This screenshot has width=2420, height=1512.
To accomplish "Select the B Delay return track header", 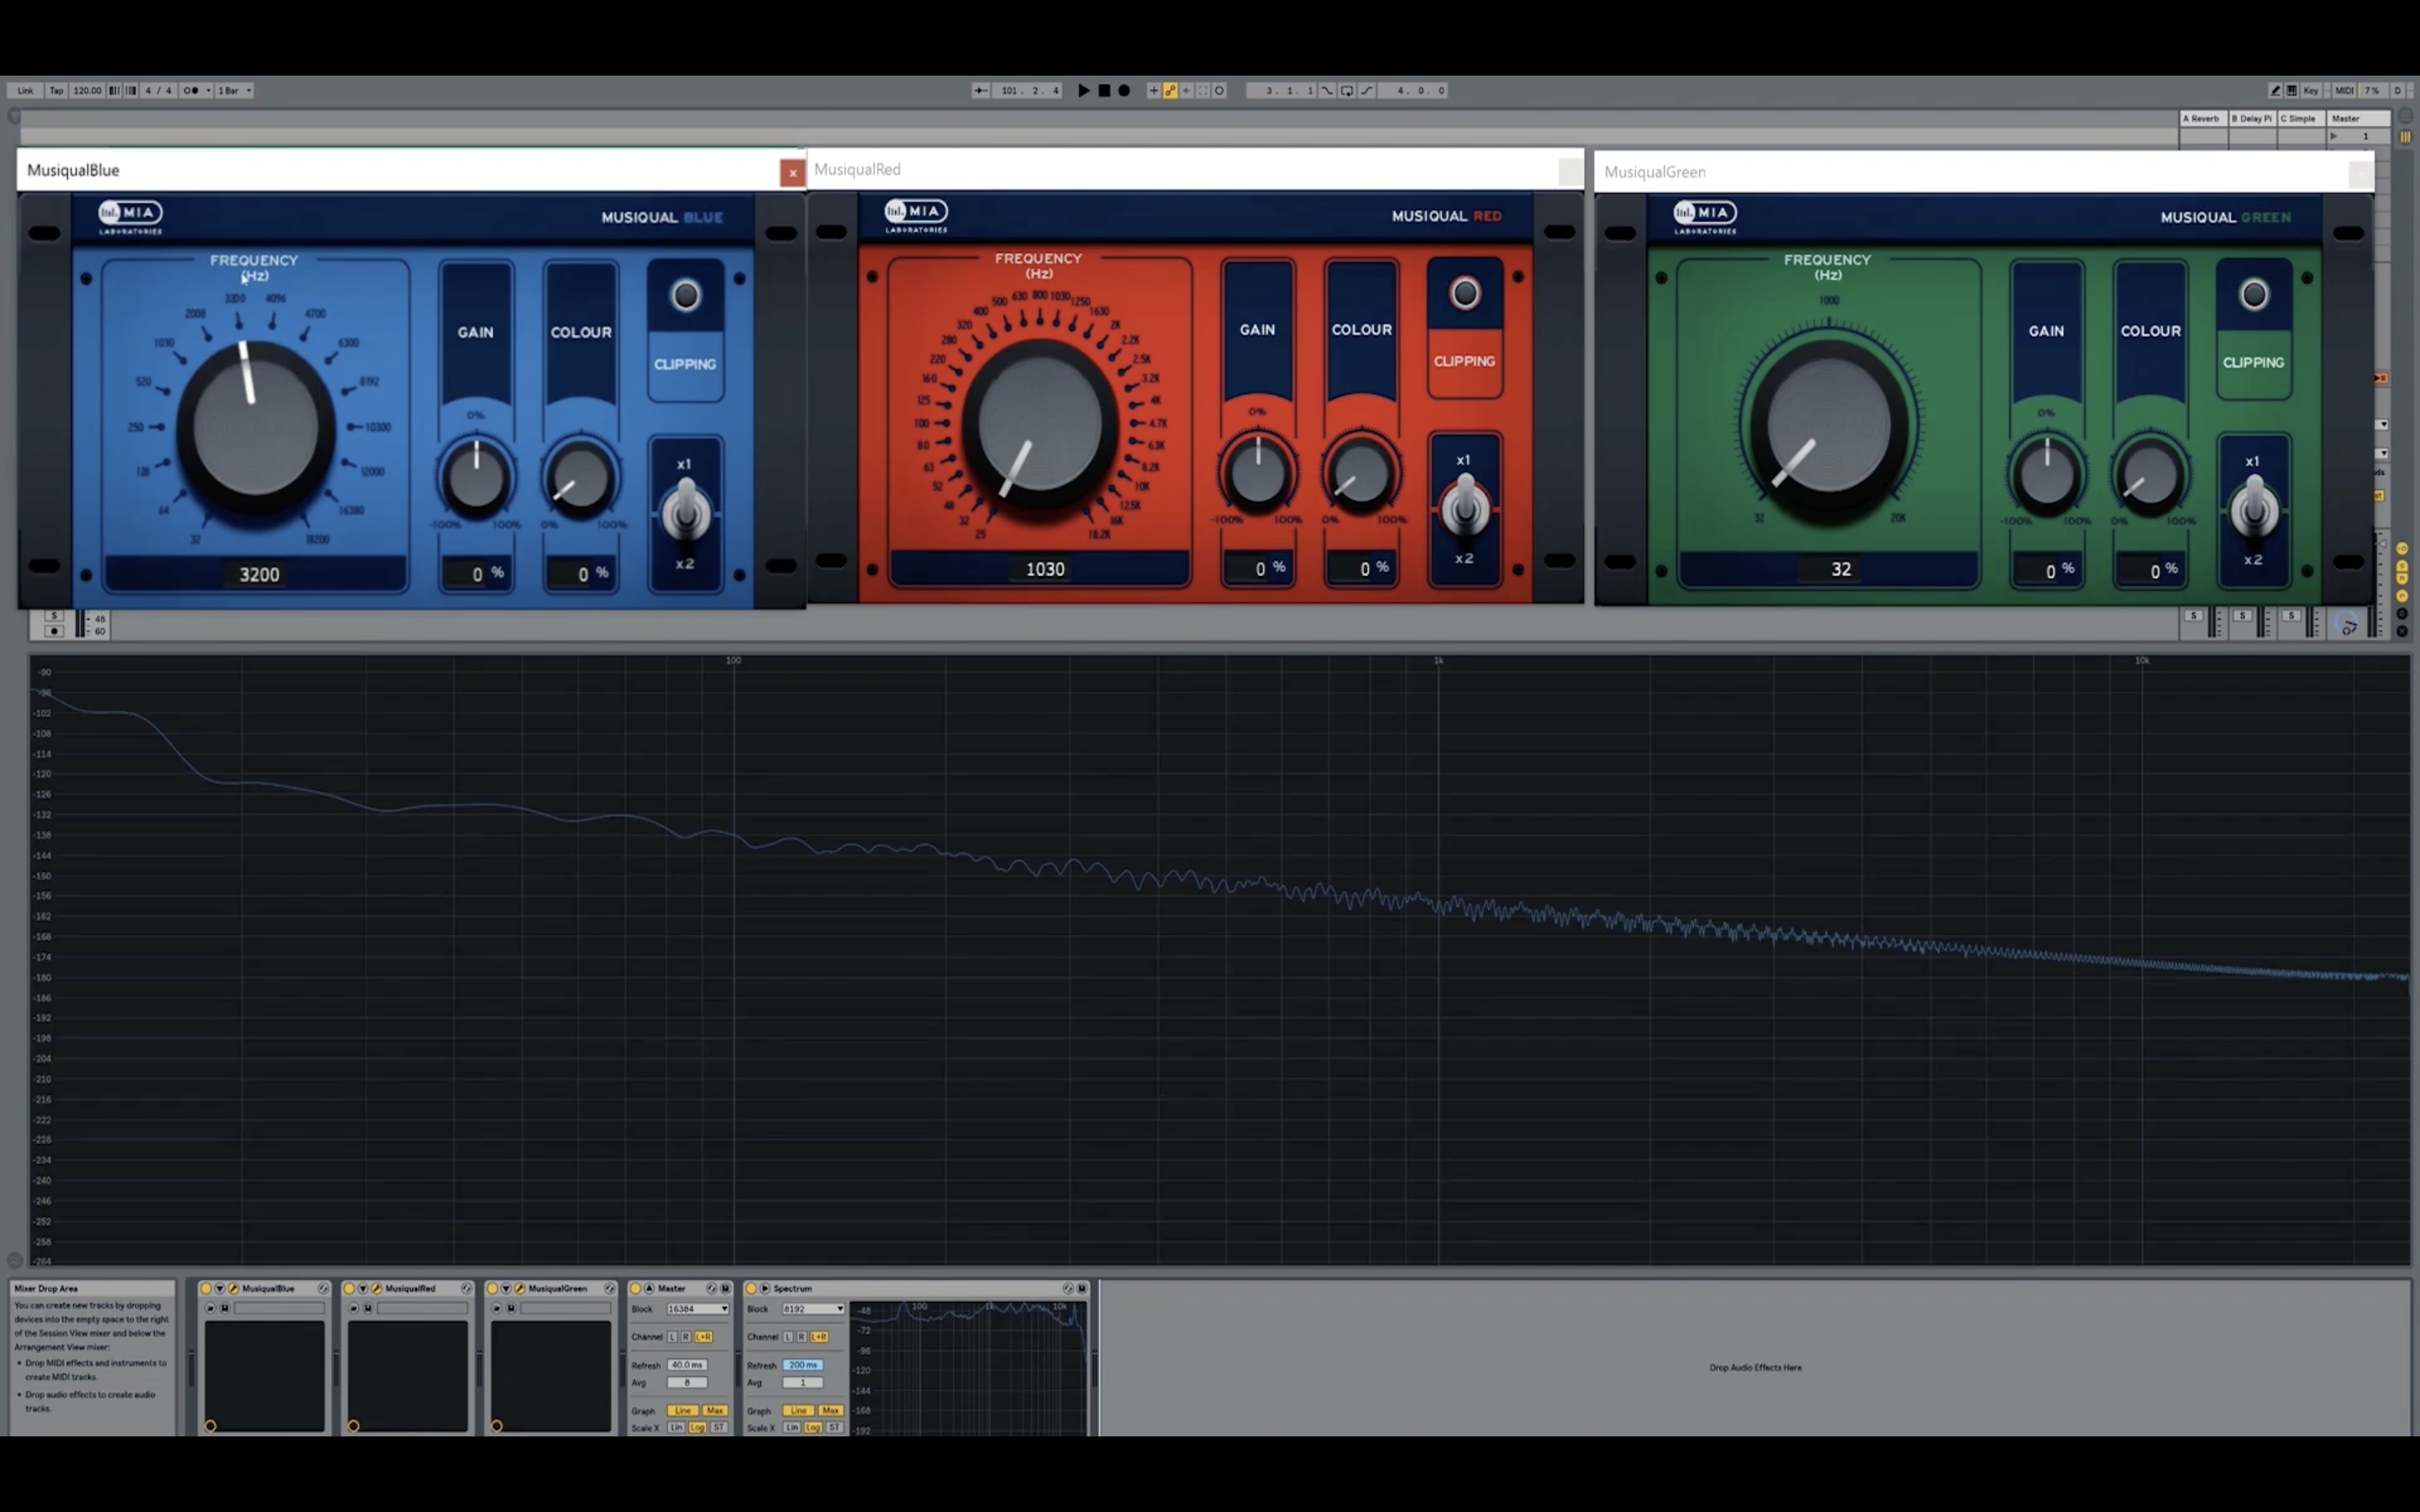I will tap(2253, 118).
